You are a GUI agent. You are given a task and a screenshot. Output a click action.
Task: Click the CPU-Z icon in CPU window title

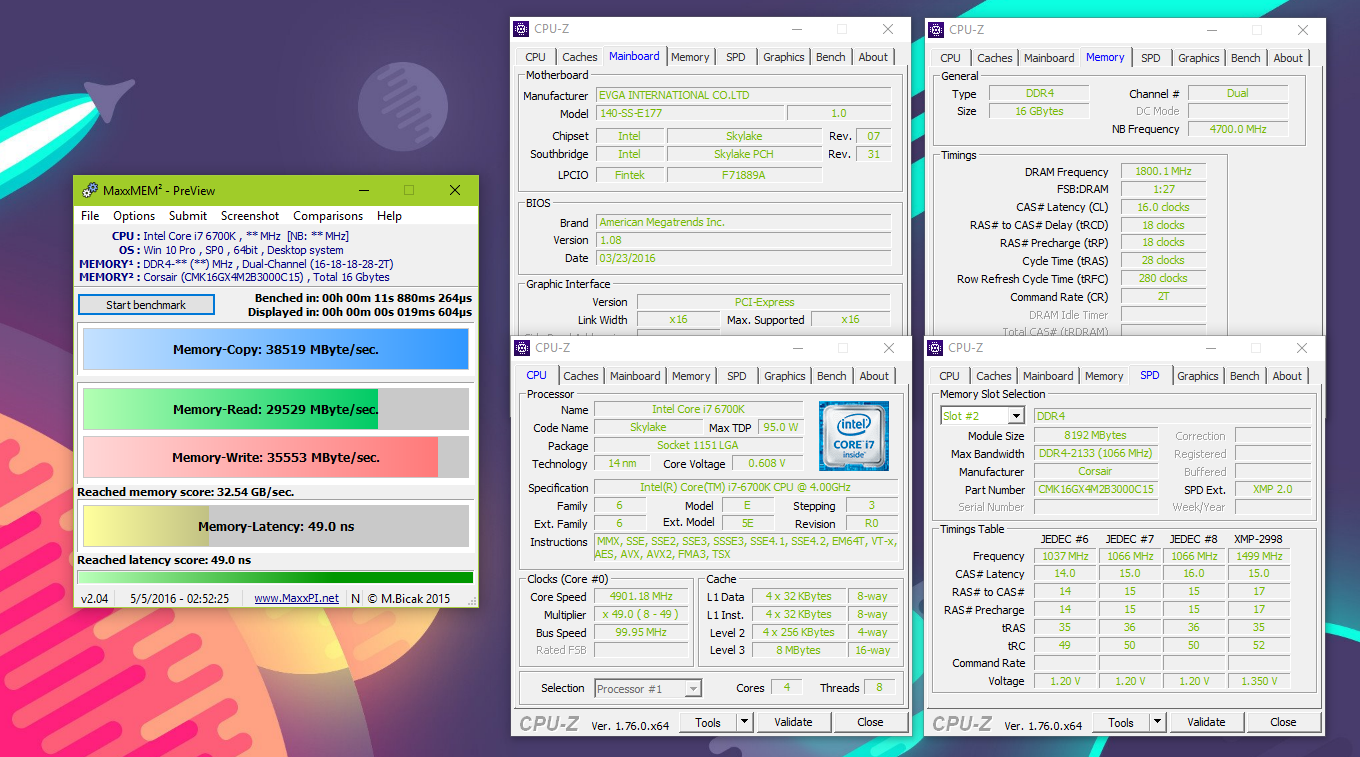click(x=522, y=347)
